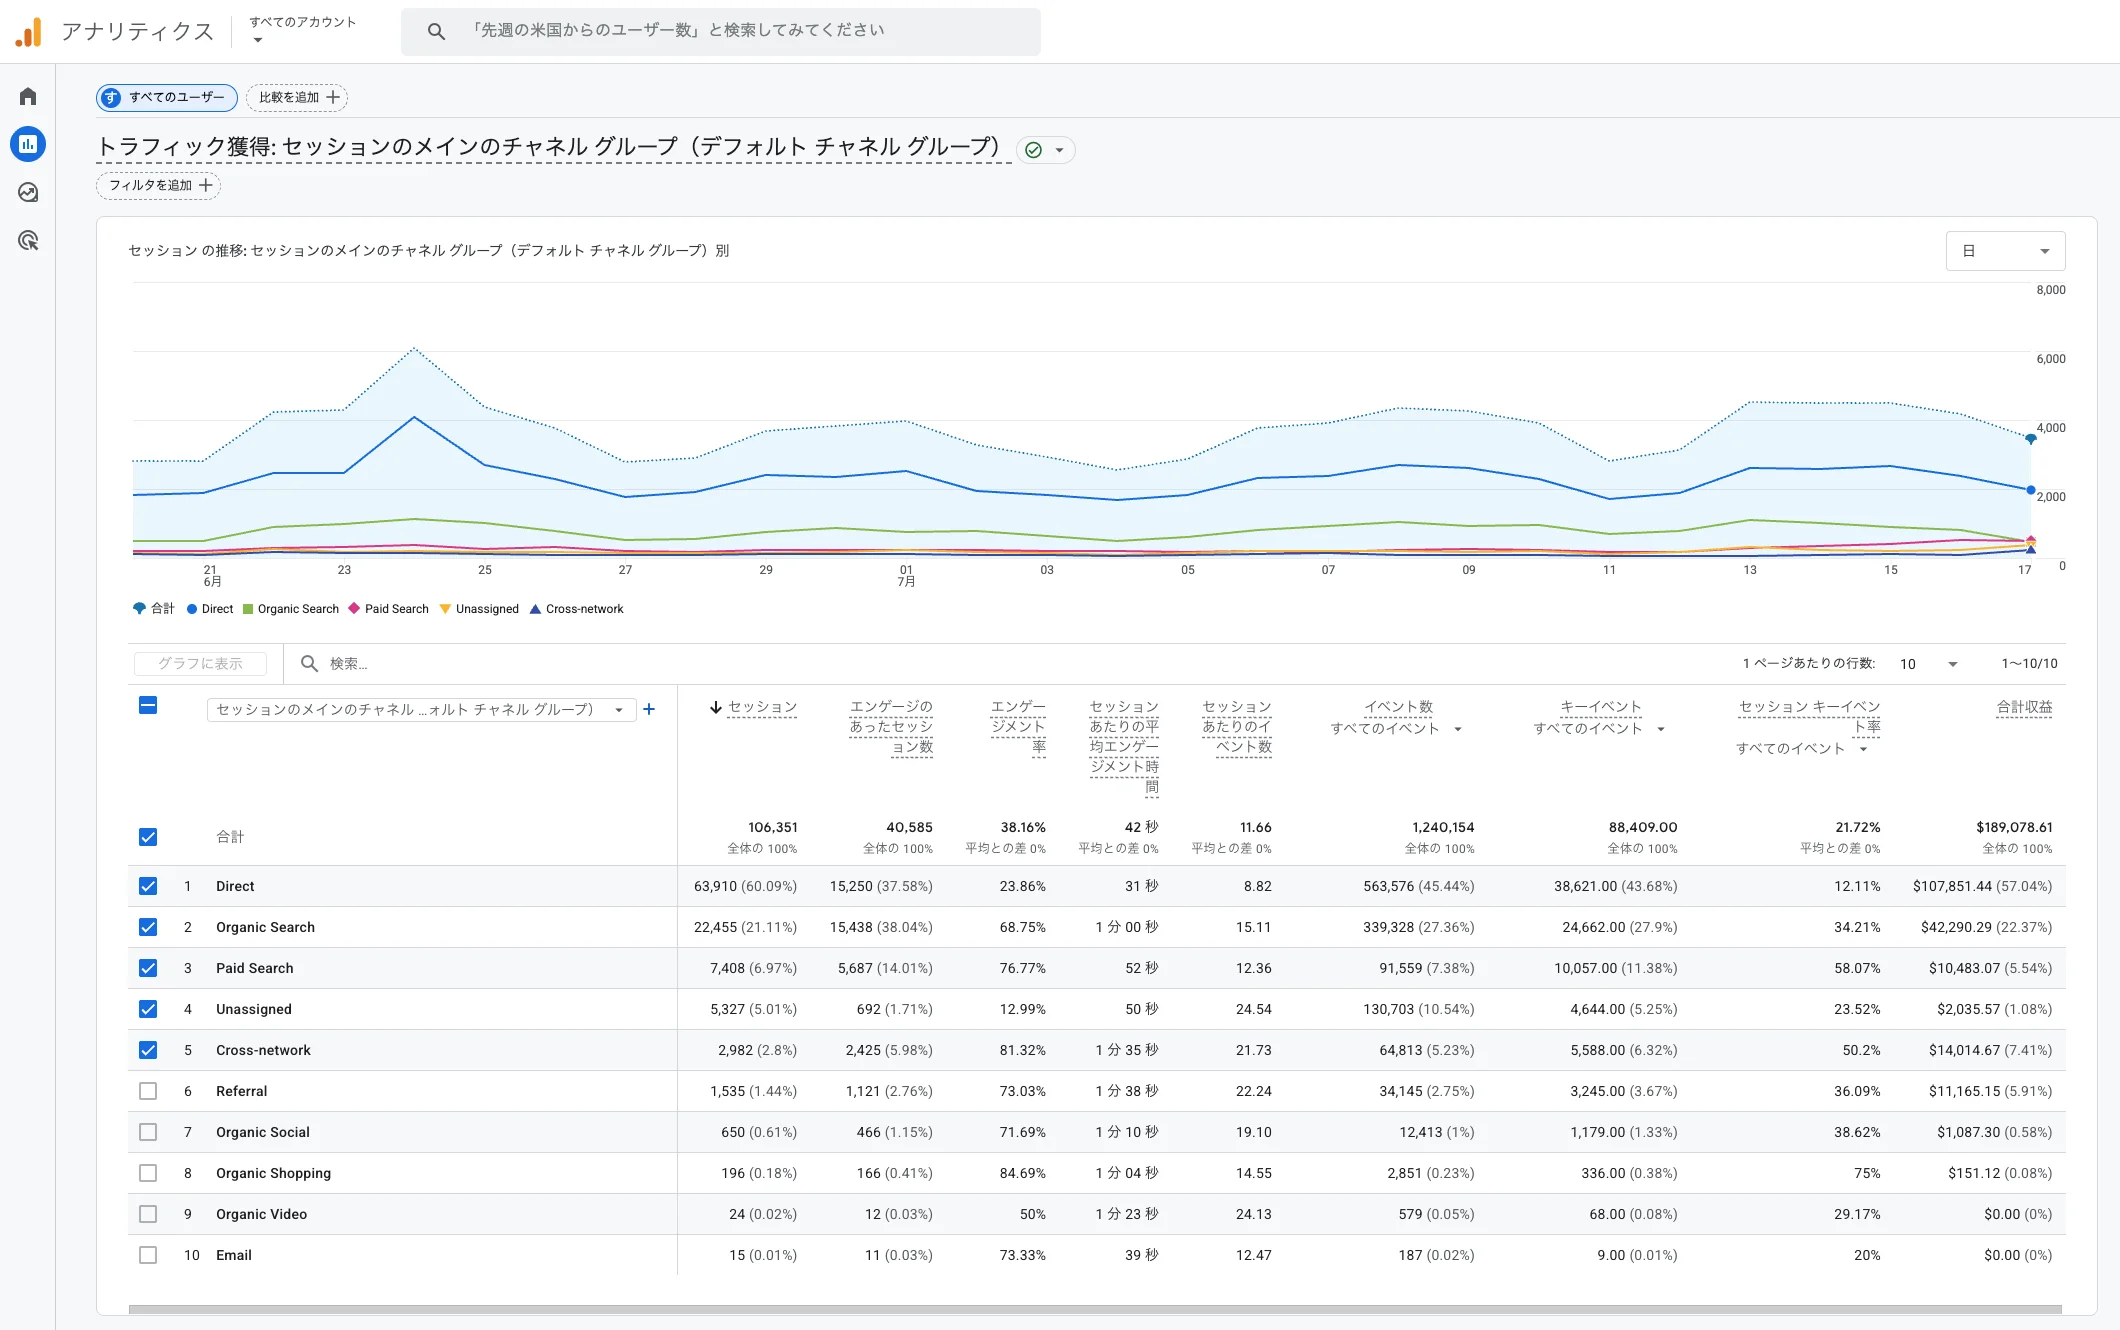Click the green check status icon by title
Image resolution: width=2120 pixels, height=1330 pixels.
click(x=1034, y=150)
